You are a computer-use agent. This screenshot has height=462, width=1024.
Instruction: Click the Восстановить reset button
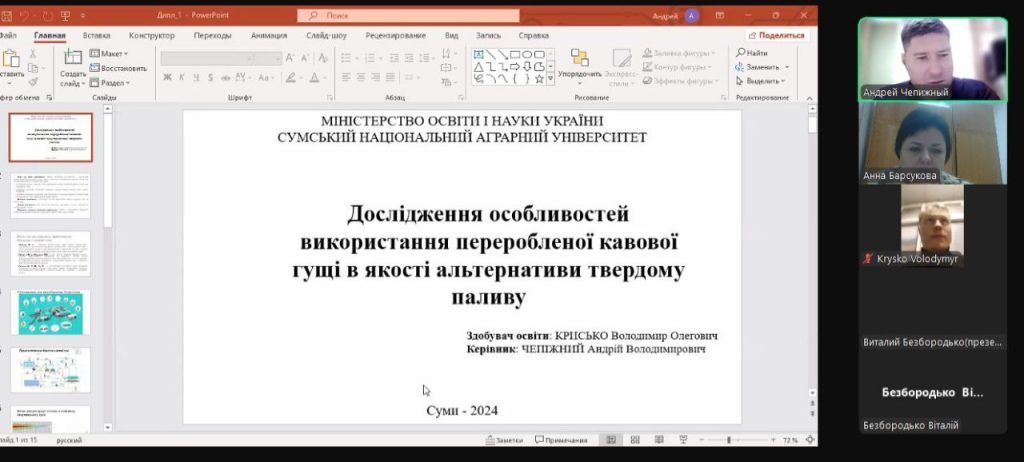(x=118, y=68)
